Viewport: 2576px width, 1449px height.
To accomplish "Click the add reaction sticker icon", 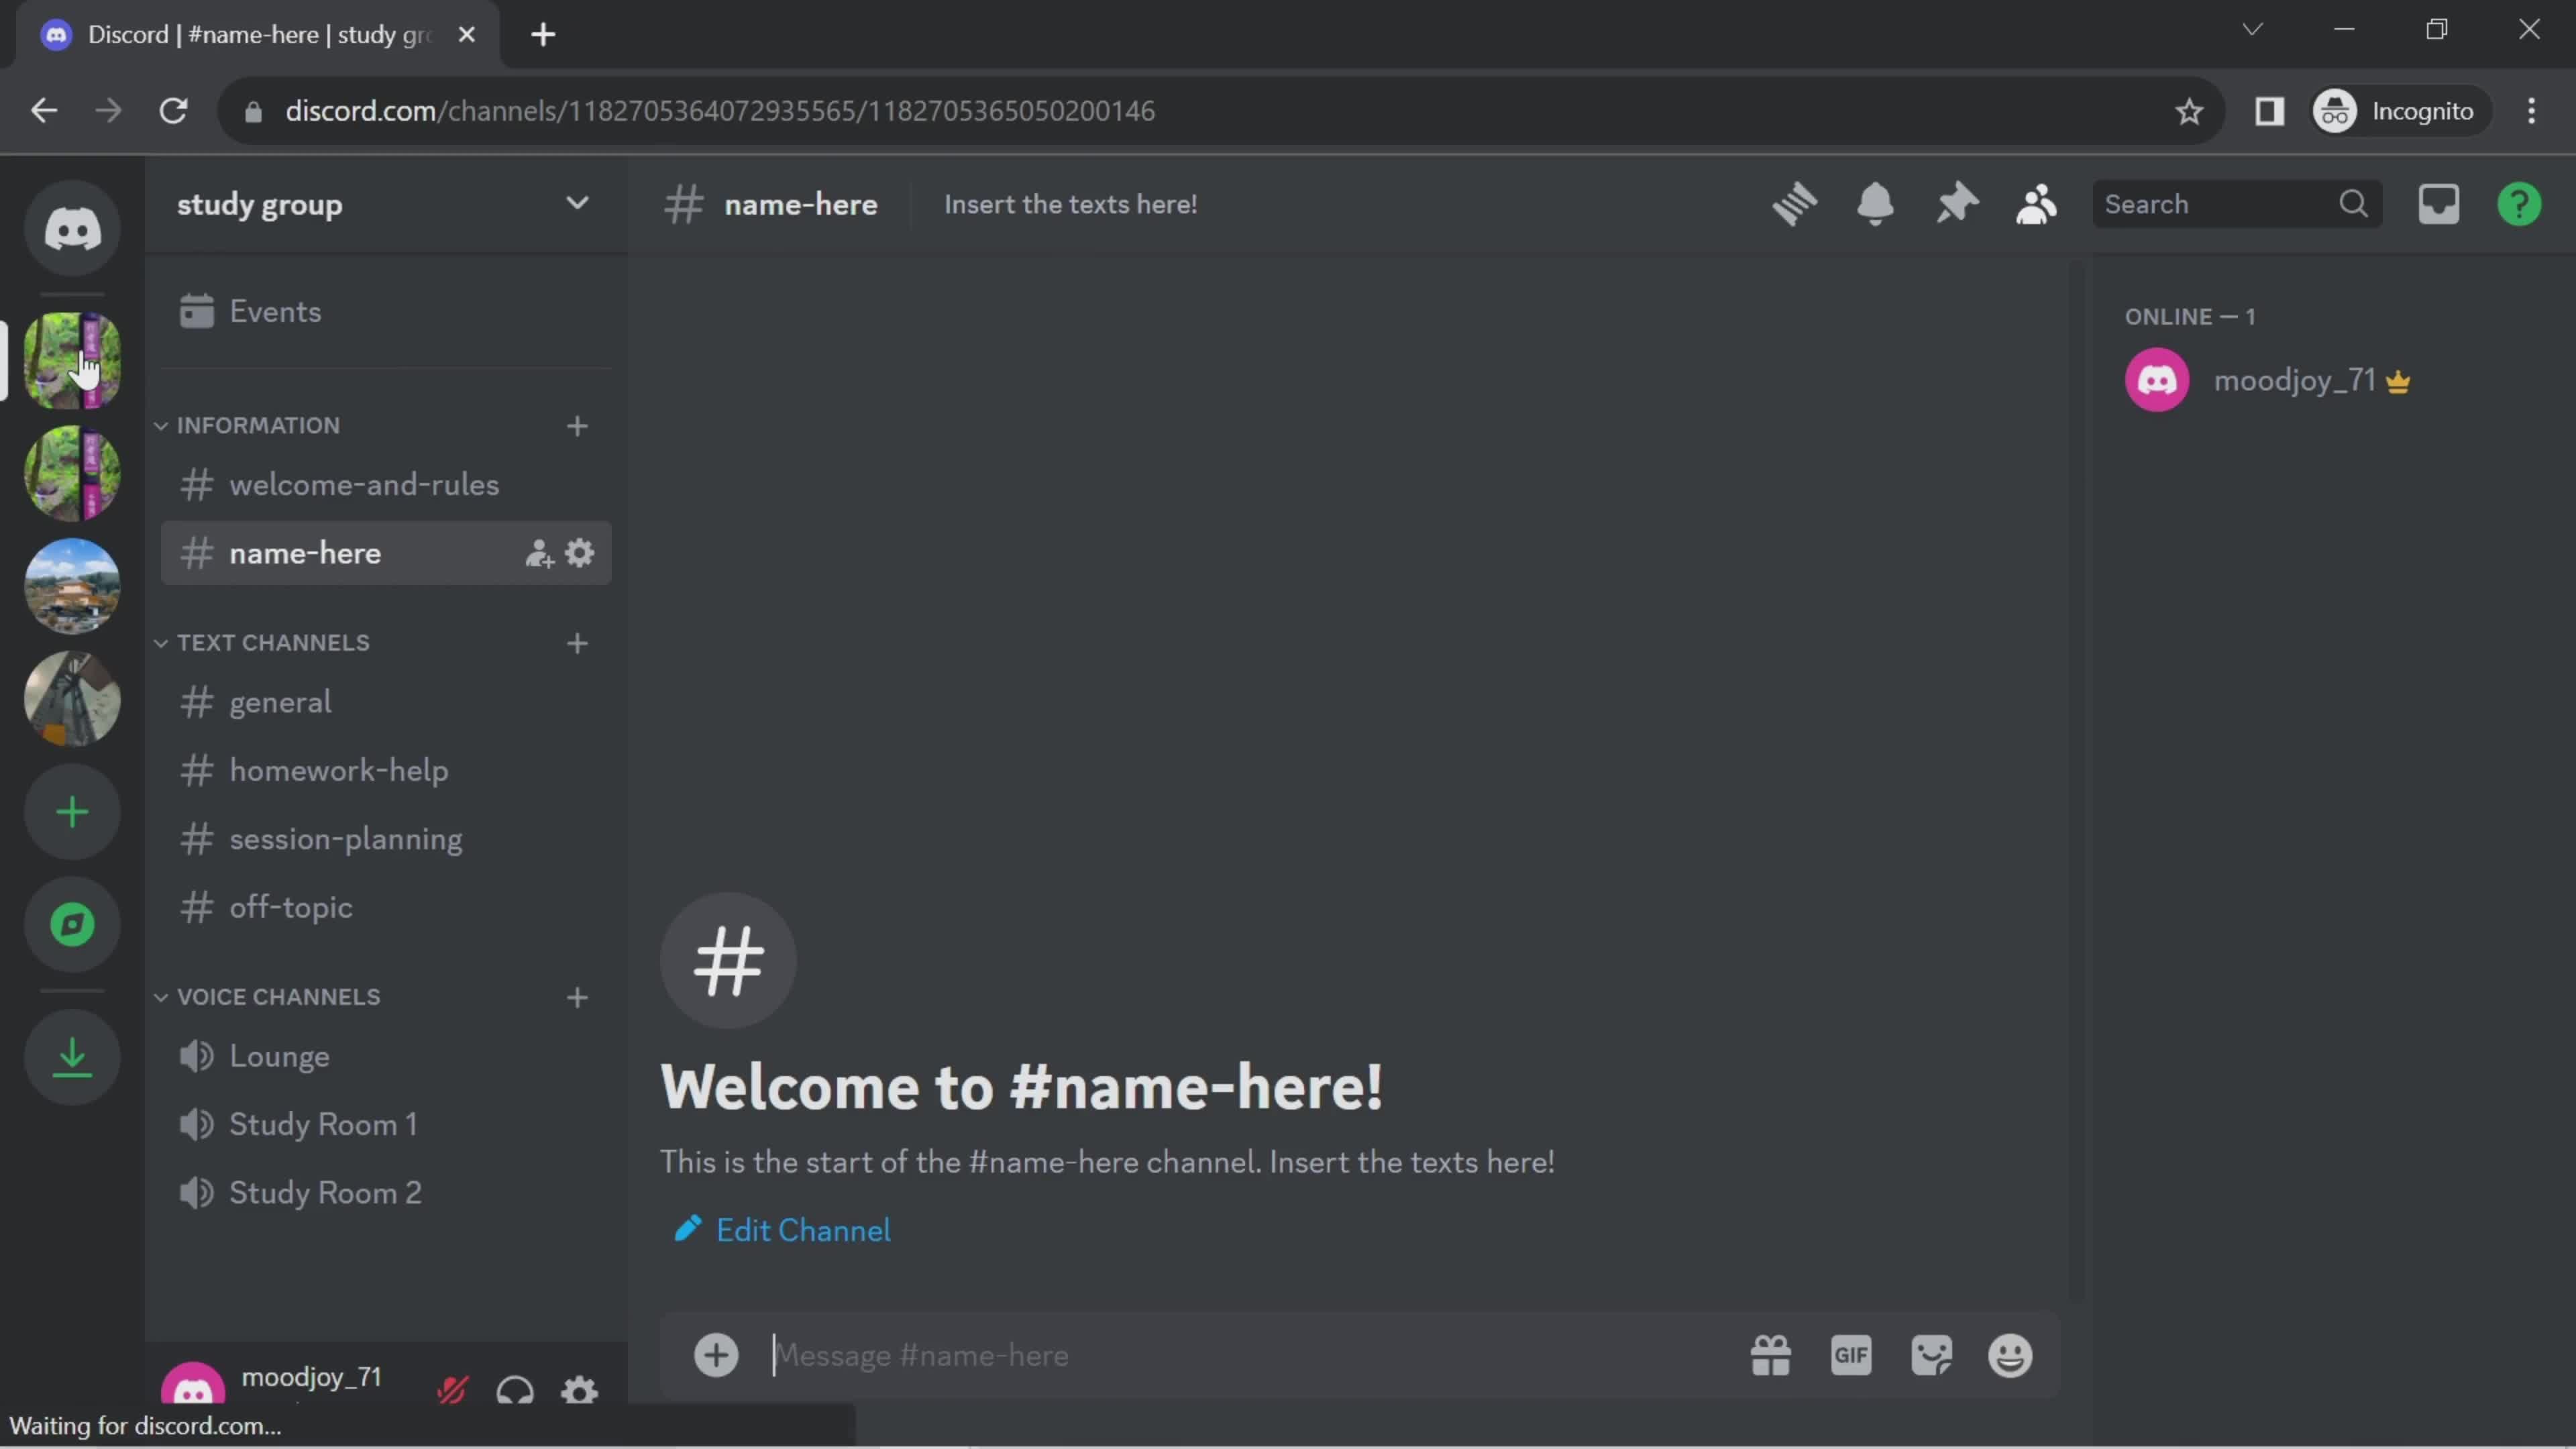I will (x=1932, y=1355).
